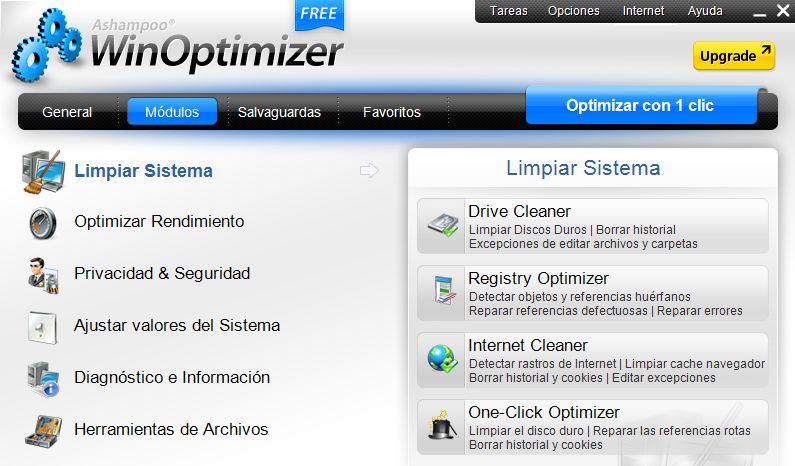Click the FREE ribbon badge
This screenshot has width=795, height=466.
[319, 14]
